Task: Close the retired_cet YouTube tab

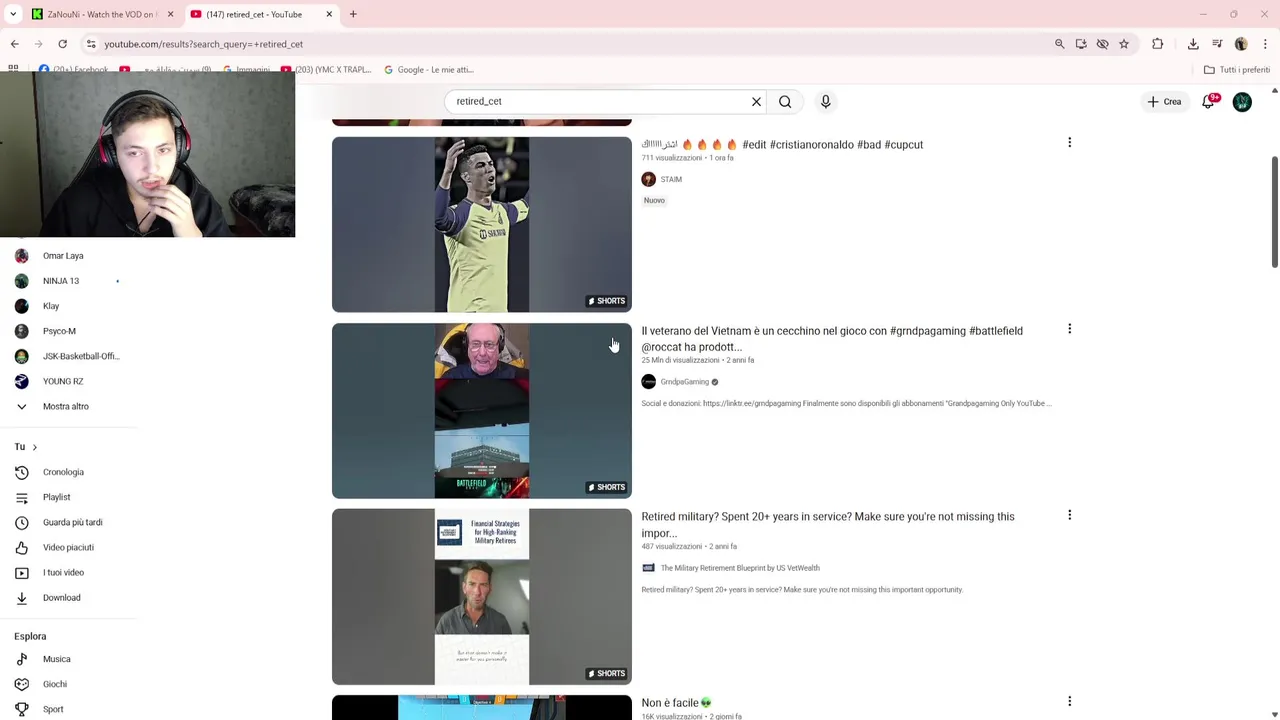Action: pyautogui.click(x=329, y=14)
